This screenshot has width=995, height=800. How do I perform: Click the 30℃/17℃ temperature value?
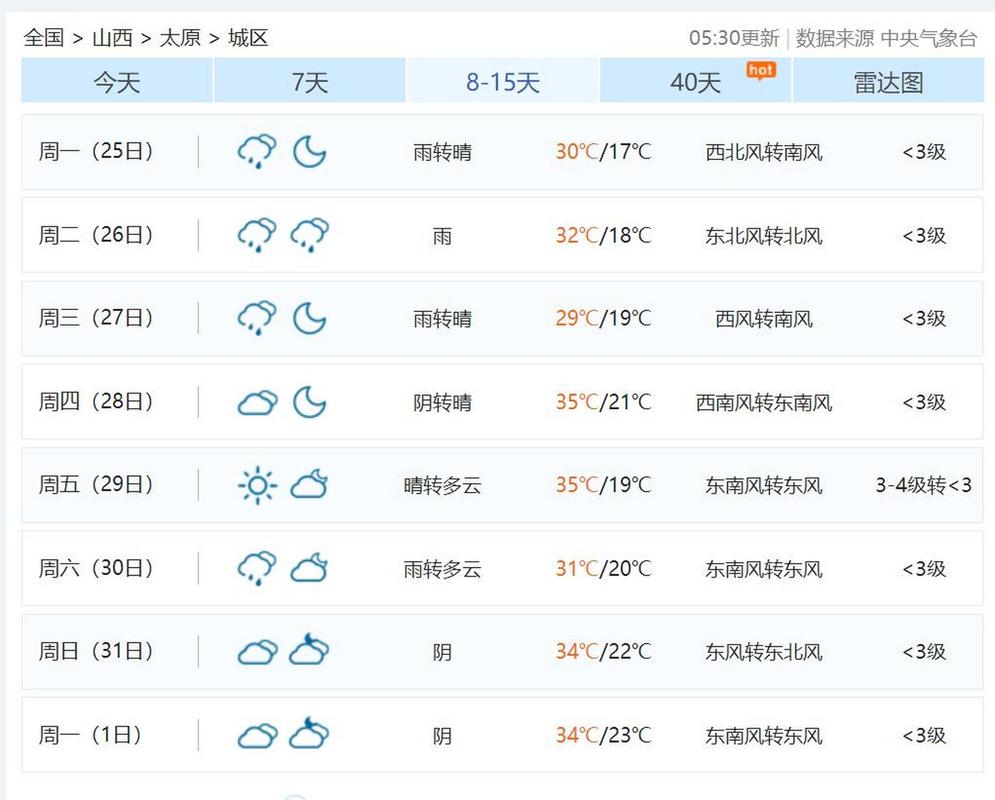(603, 152)
